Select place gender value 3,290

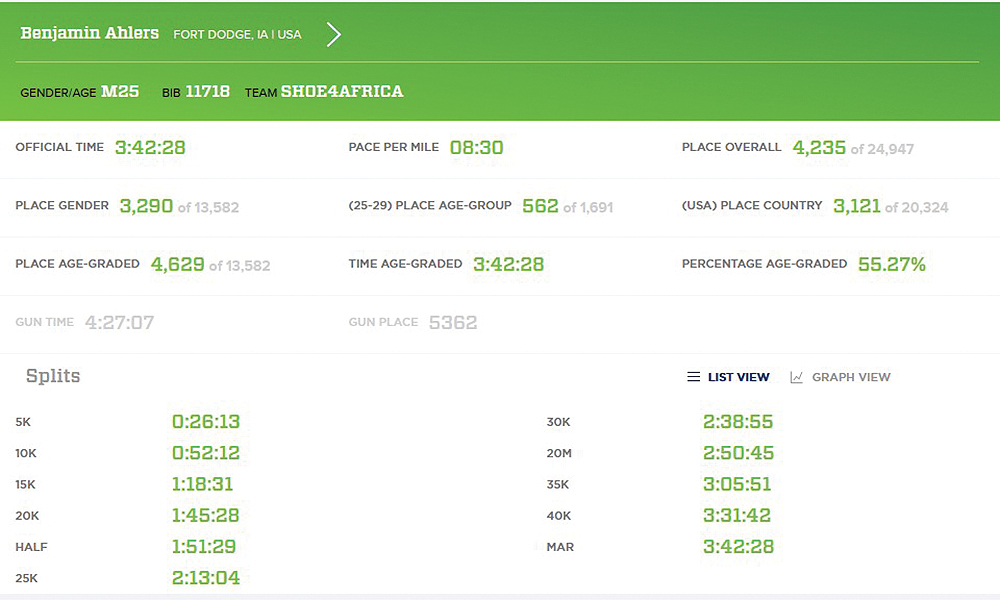coord(146,207)
